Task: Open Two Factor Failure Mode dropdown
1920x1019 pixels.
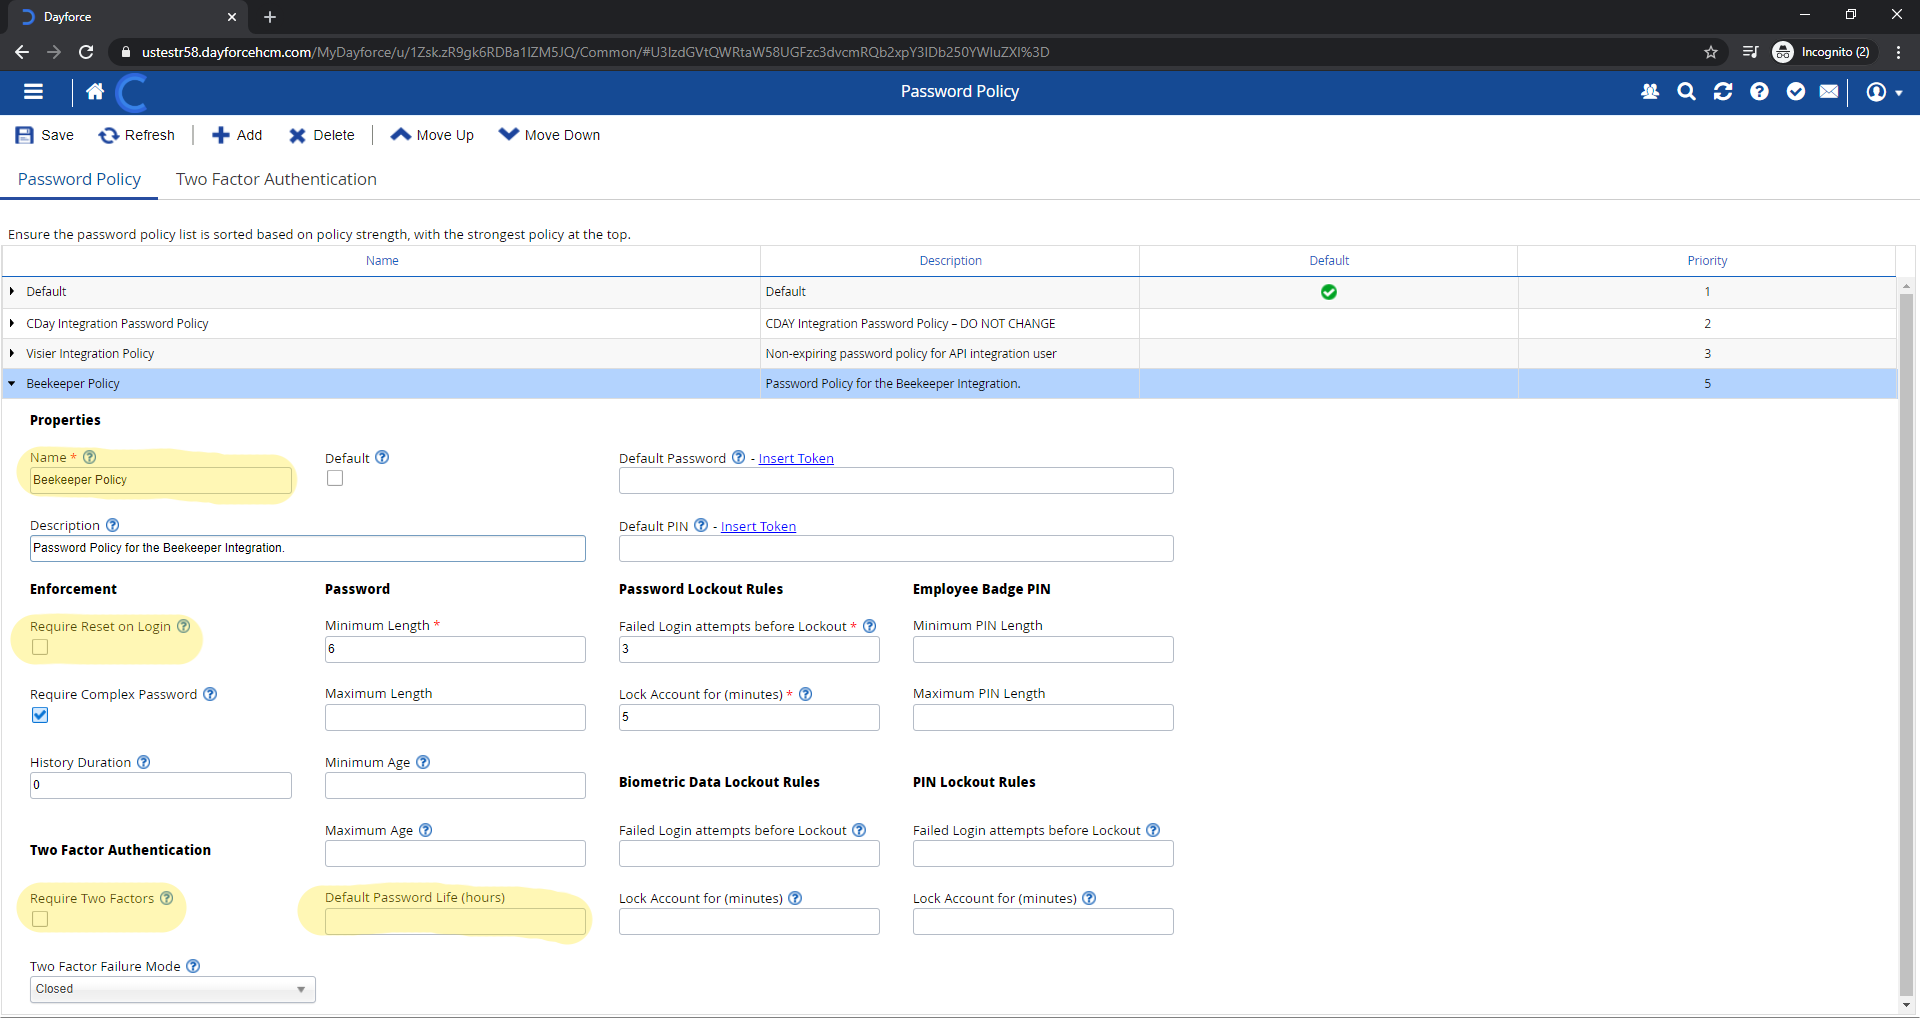Action: point(173,989)
